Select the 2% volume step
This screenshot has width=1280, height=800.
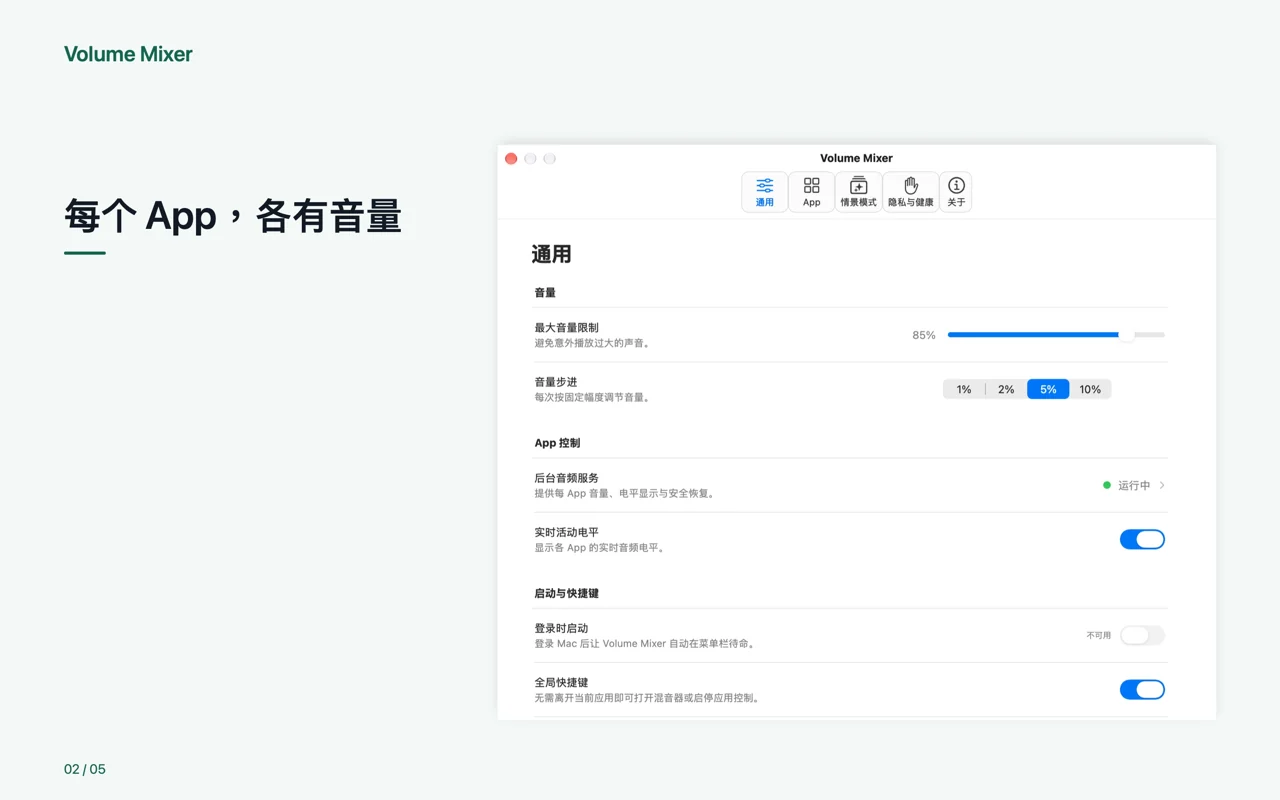1006,389
